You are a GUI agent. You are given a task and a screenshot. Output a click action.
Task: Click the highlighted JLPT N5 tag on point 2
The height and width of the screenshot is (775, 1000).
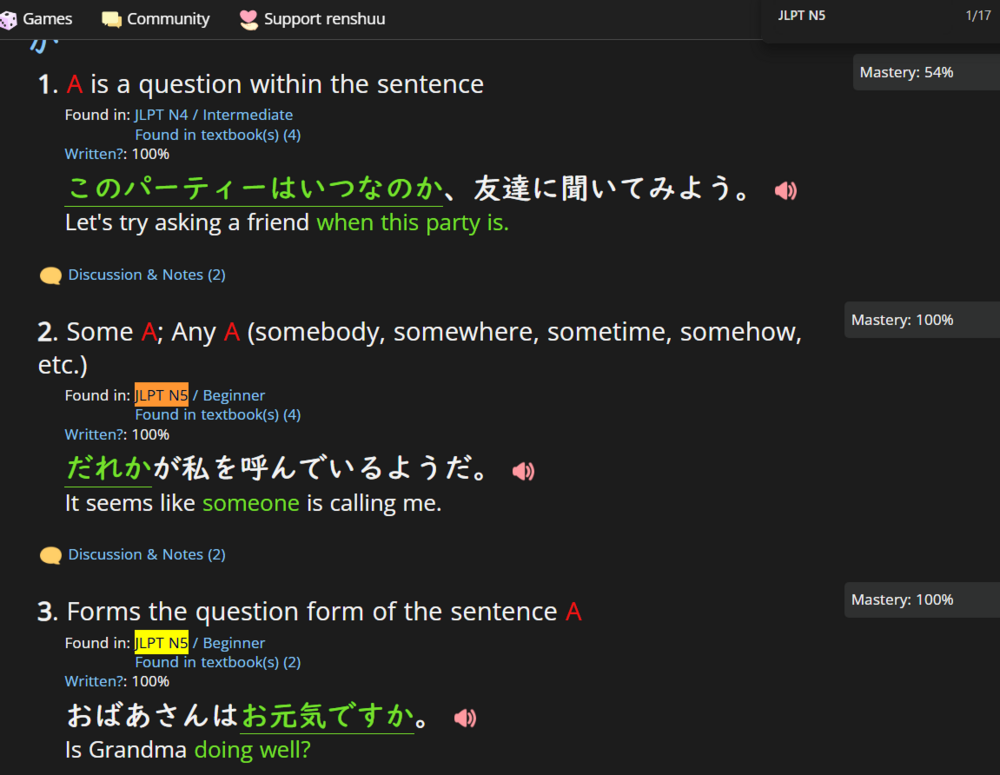click(x=161, y=394)
